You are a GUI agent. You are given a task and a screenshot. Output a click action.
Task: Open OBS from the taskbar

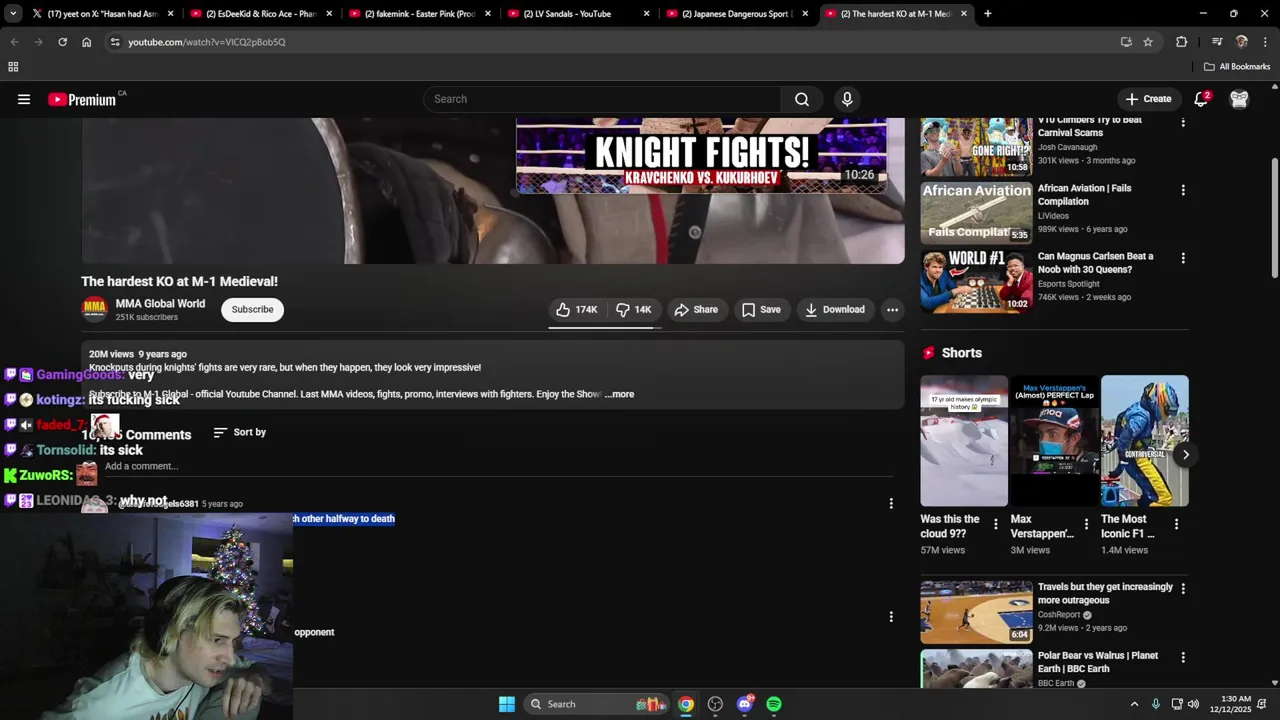(715, 704)
